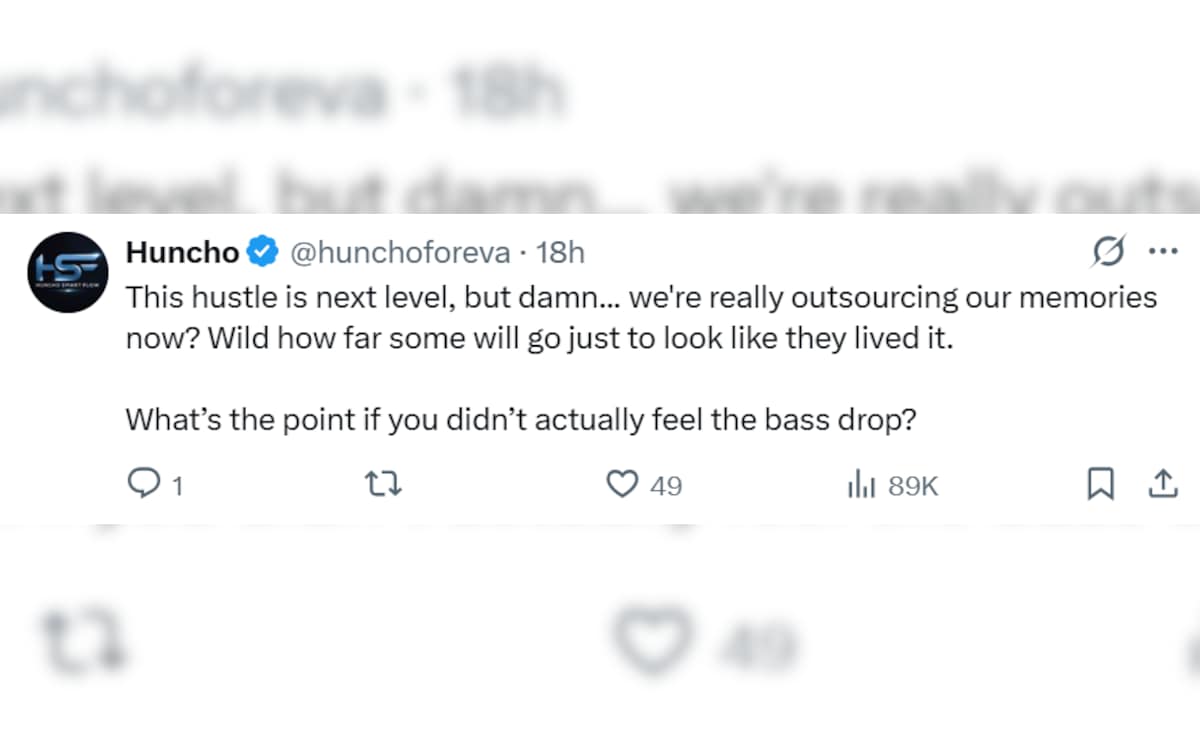Bookmark this tweet

[x=1100, y=485]
